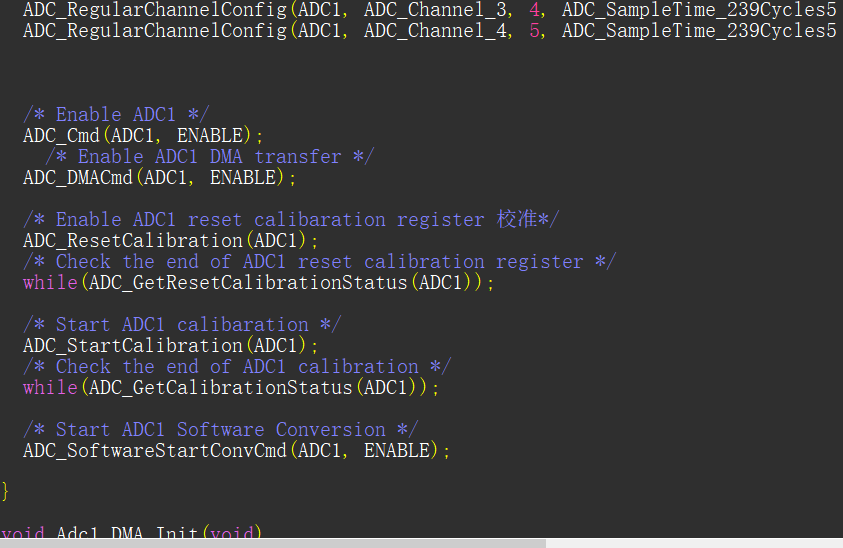Click the ADC_SoftwareStartConvCmd(ADC1, ENABLE) line
The height and width of the screenshot is (548, 843).
pyautogui.click(x=236, y=450)
